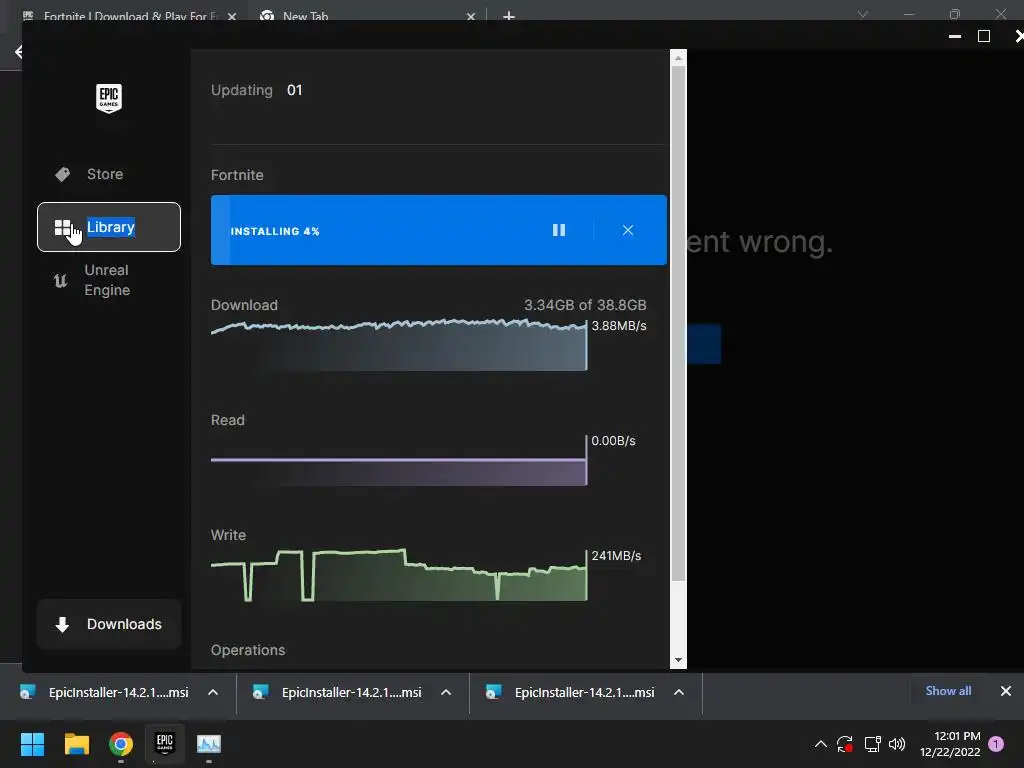Click the Epic Games logo in sidebar
Screen dimensions: 1024x768
(108, 98)
